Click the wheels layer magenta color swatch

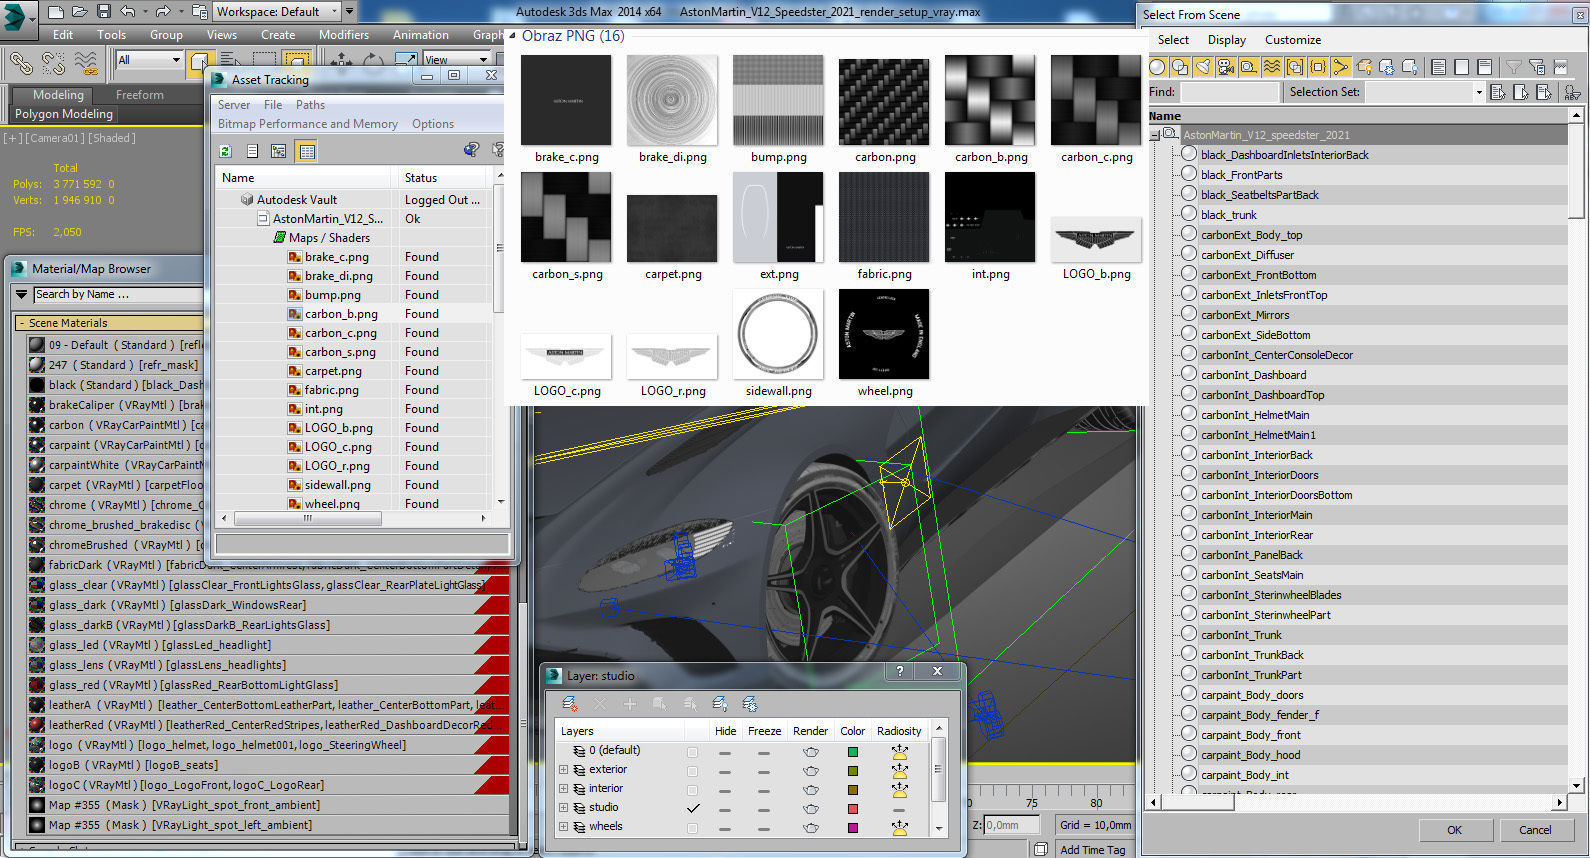click(852, 828)
